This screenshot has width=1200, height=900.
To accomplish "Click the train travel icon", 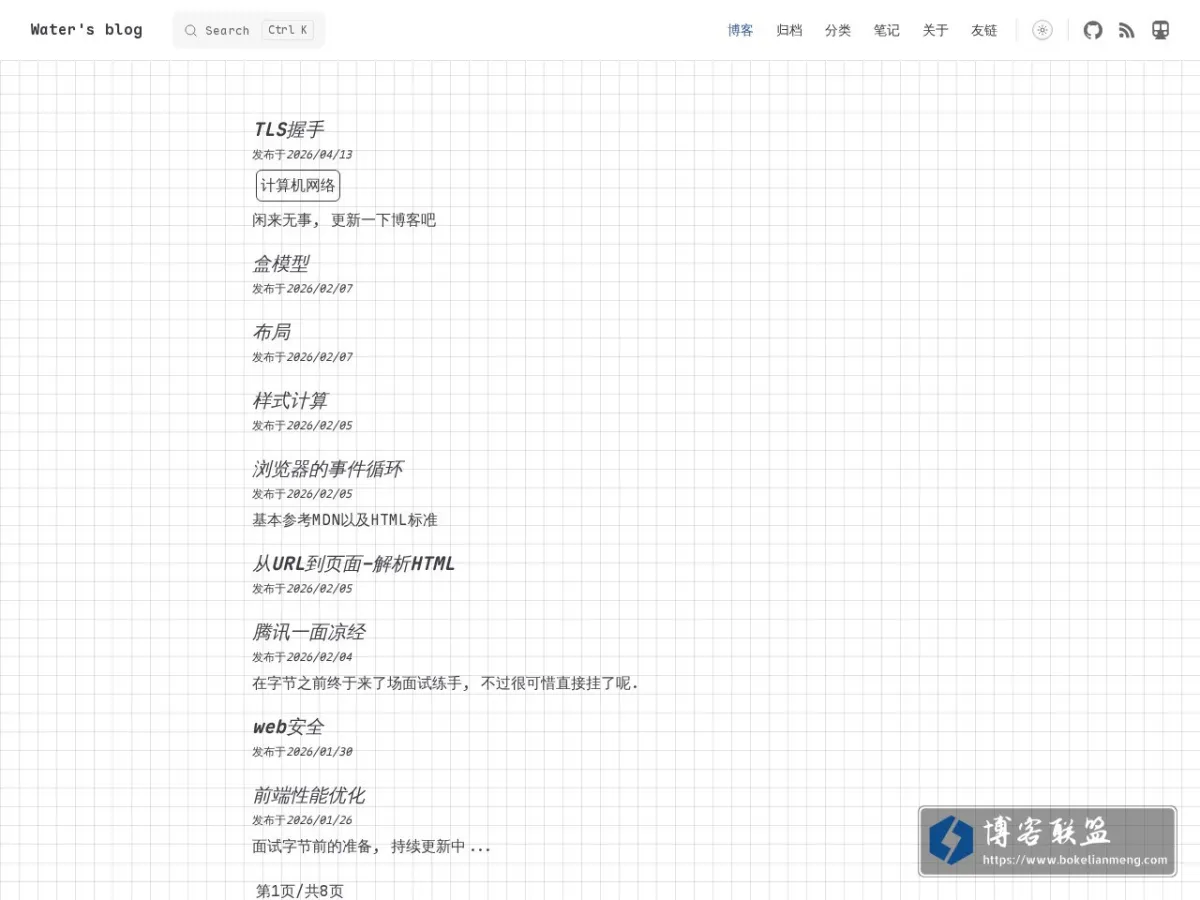I will pyautogui.click(x=1160, y=30).
